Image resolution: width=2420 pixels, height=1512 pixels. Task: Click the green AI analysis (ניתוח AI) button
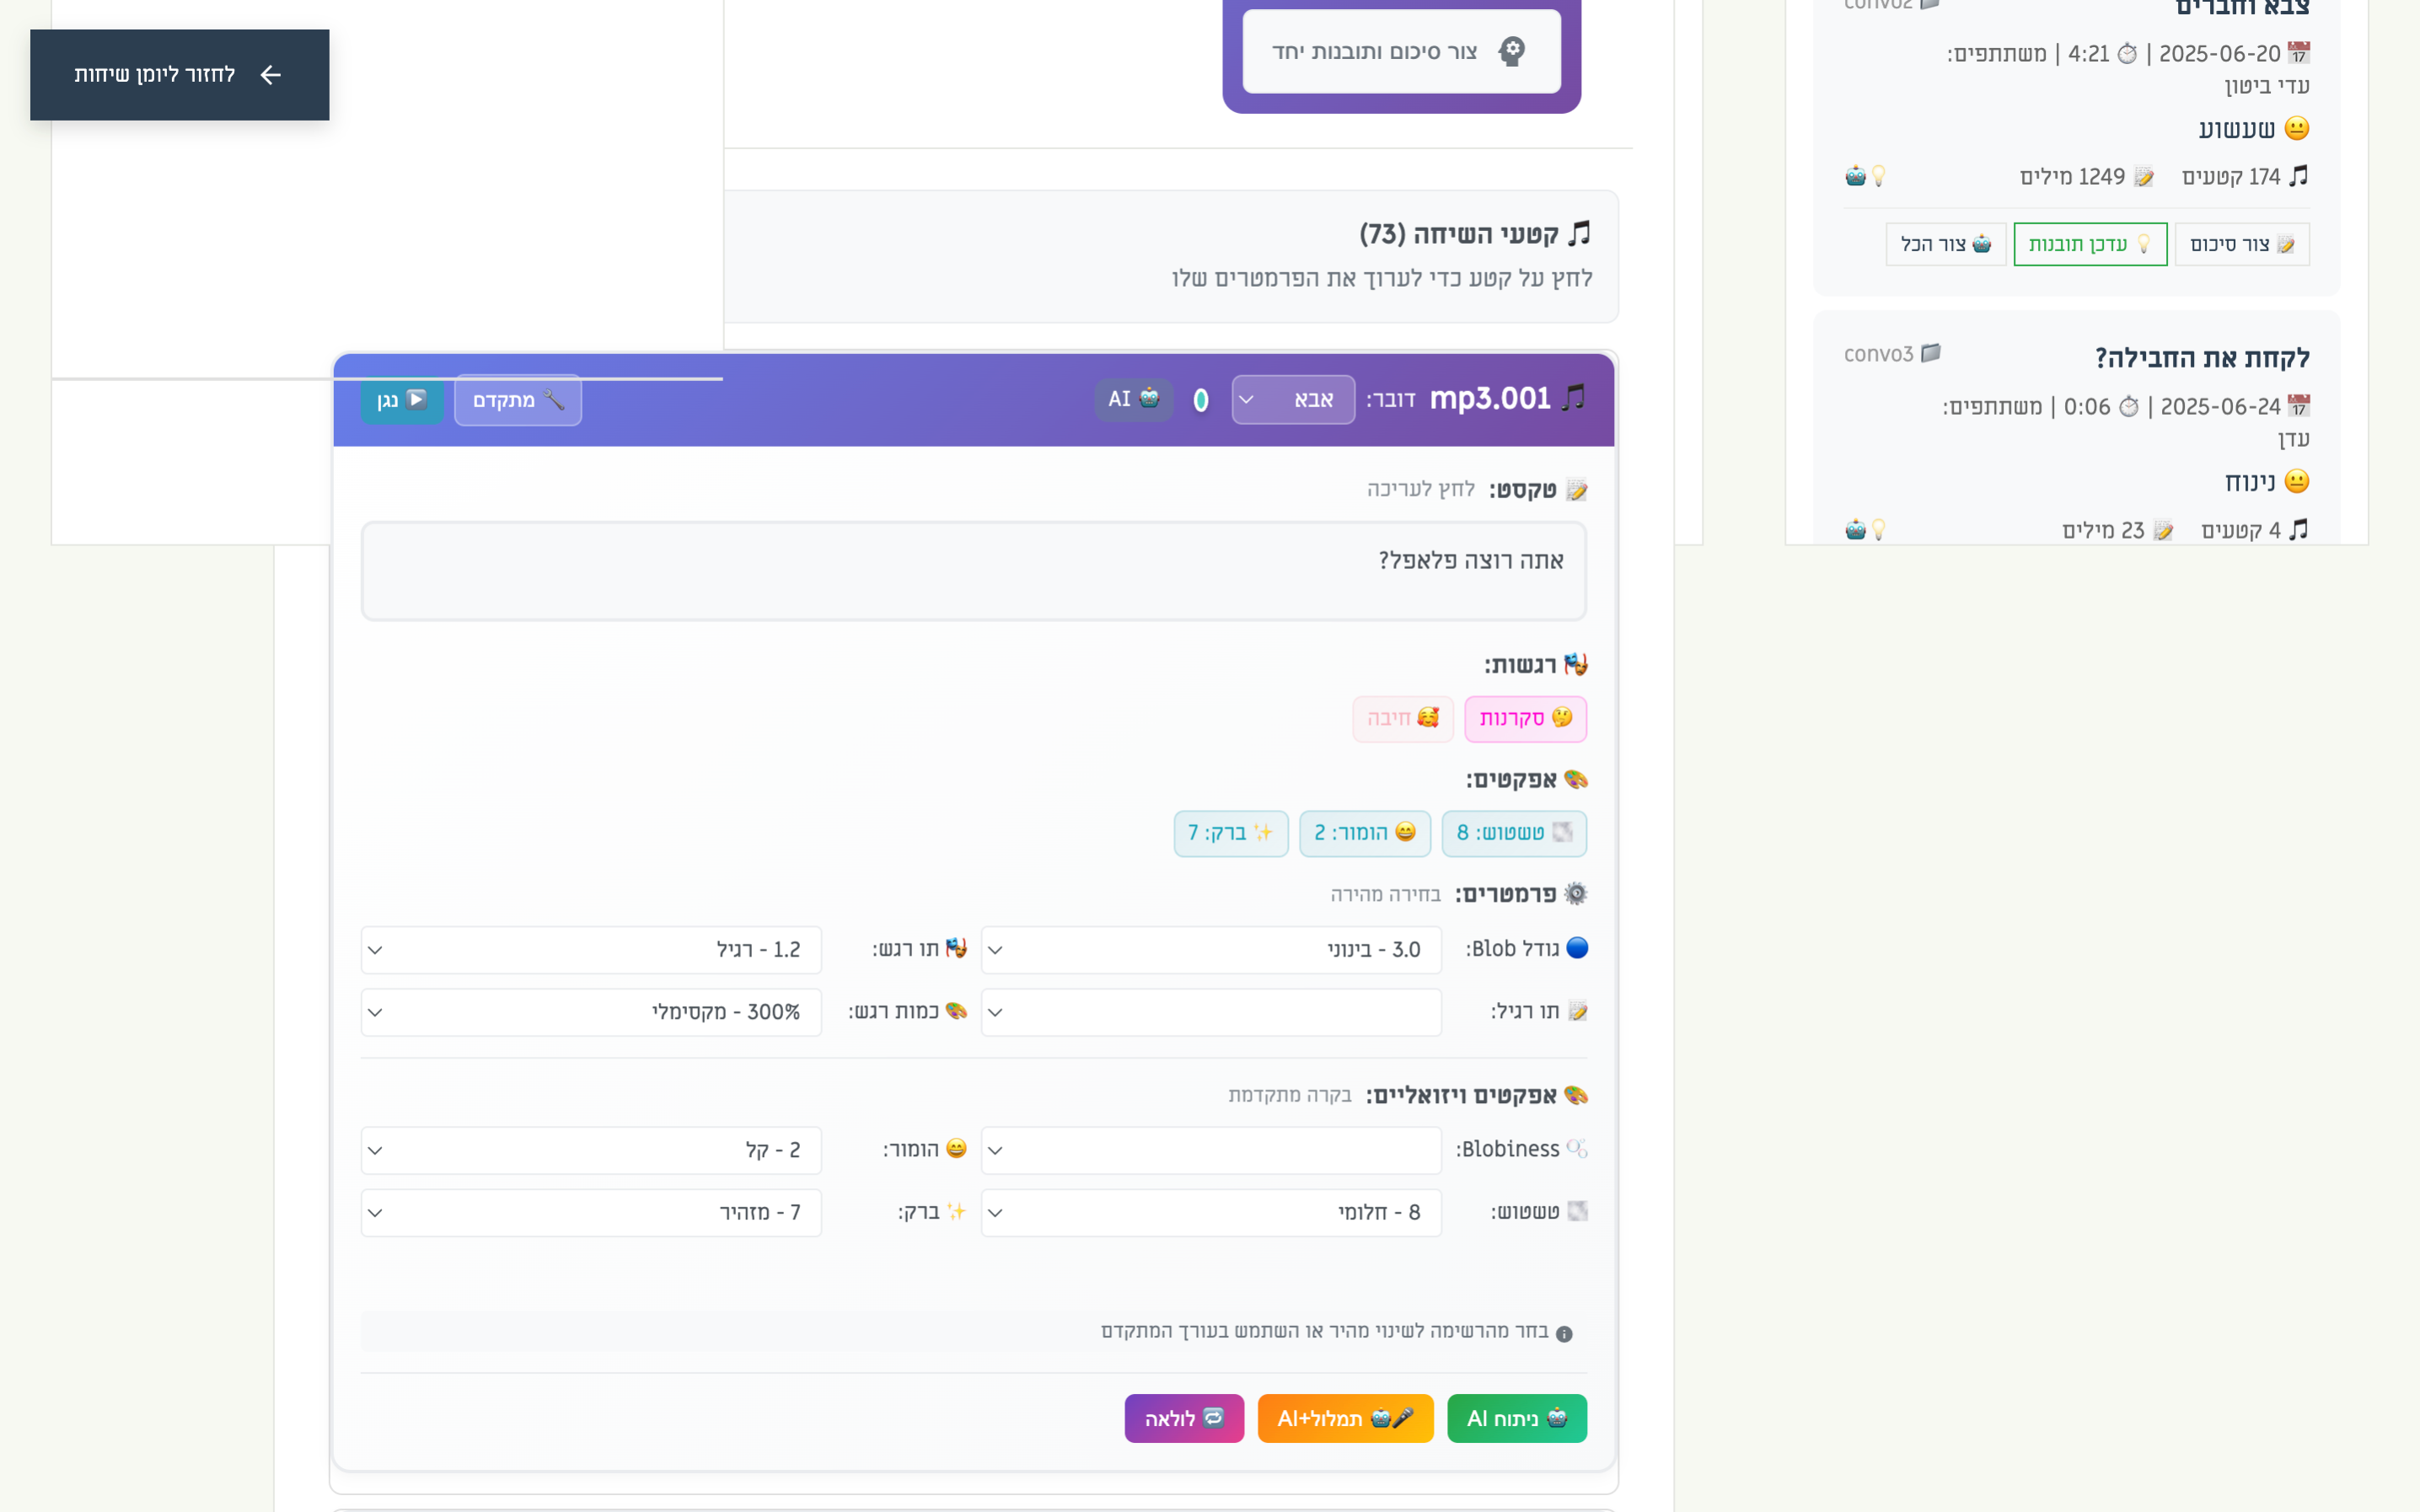1516,1418
